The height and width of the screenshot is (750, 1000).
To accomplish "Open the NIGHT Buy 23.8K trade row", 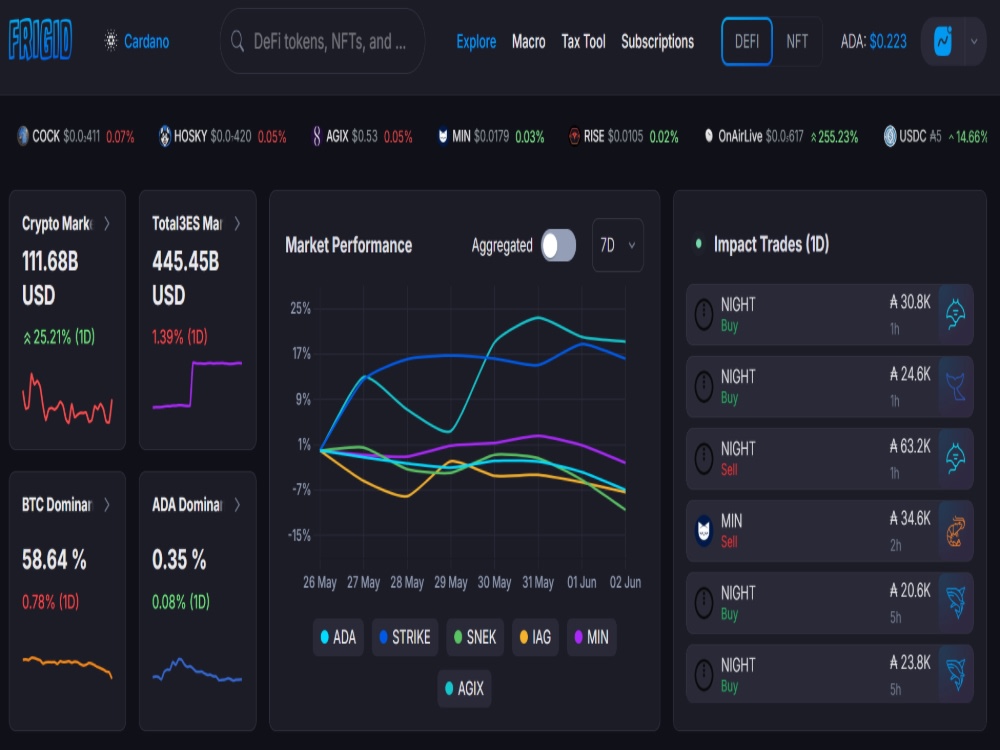I will [x=830, y=674].
